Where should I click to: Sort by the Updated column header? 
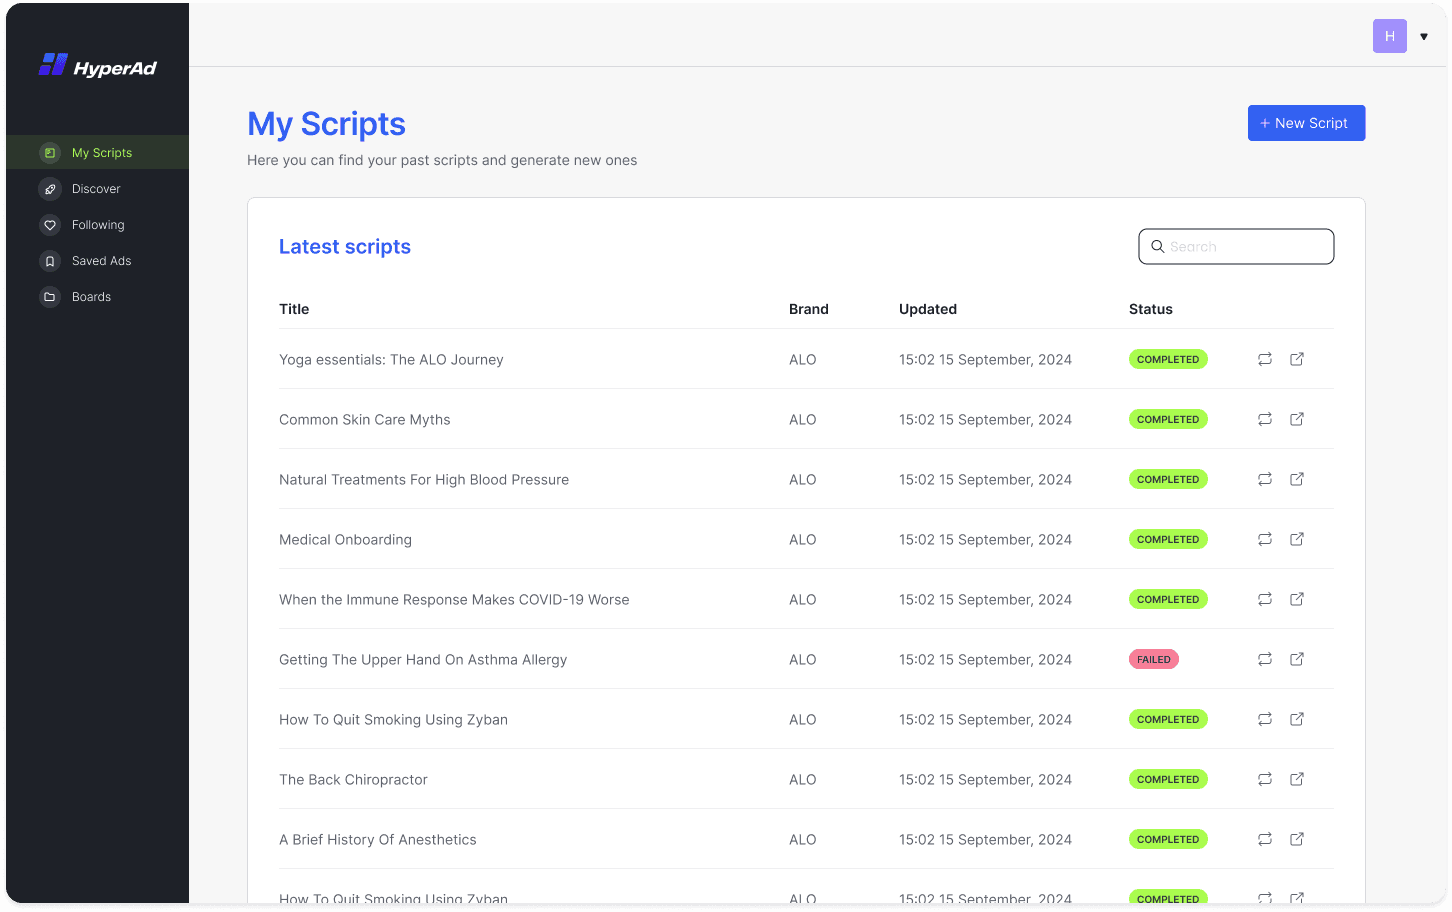point(927,309)
